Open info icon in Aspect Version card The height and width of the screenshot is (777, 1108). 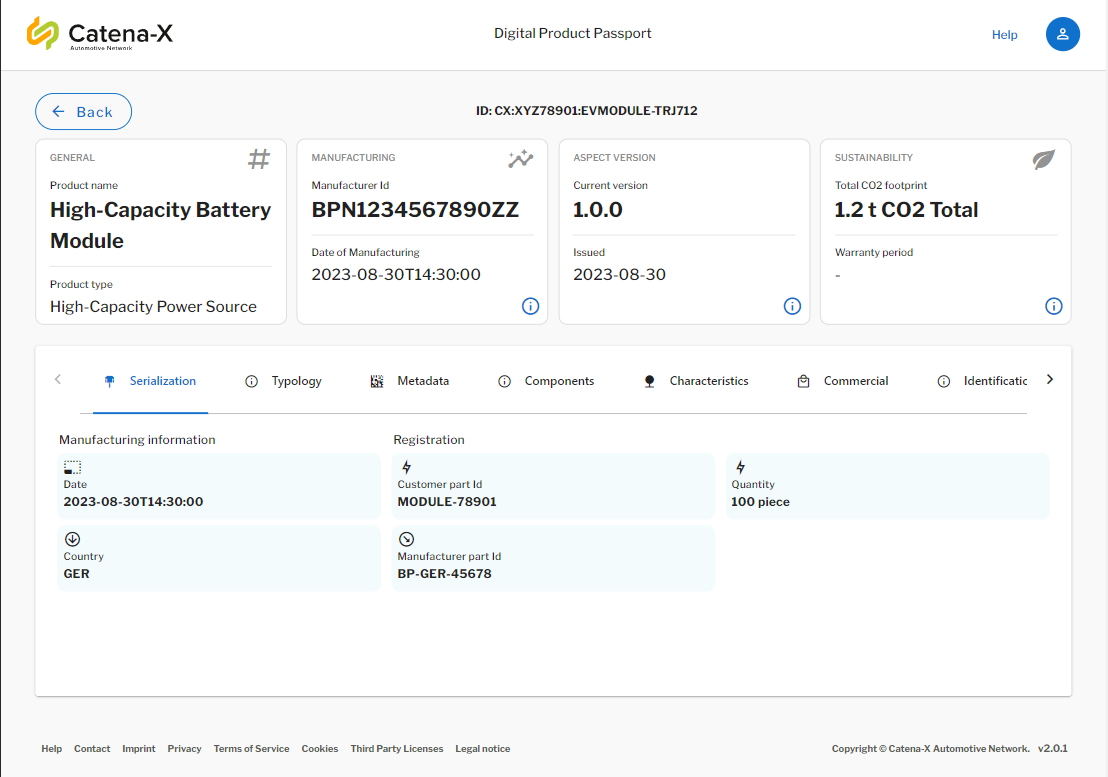click(x=792, y=306)
